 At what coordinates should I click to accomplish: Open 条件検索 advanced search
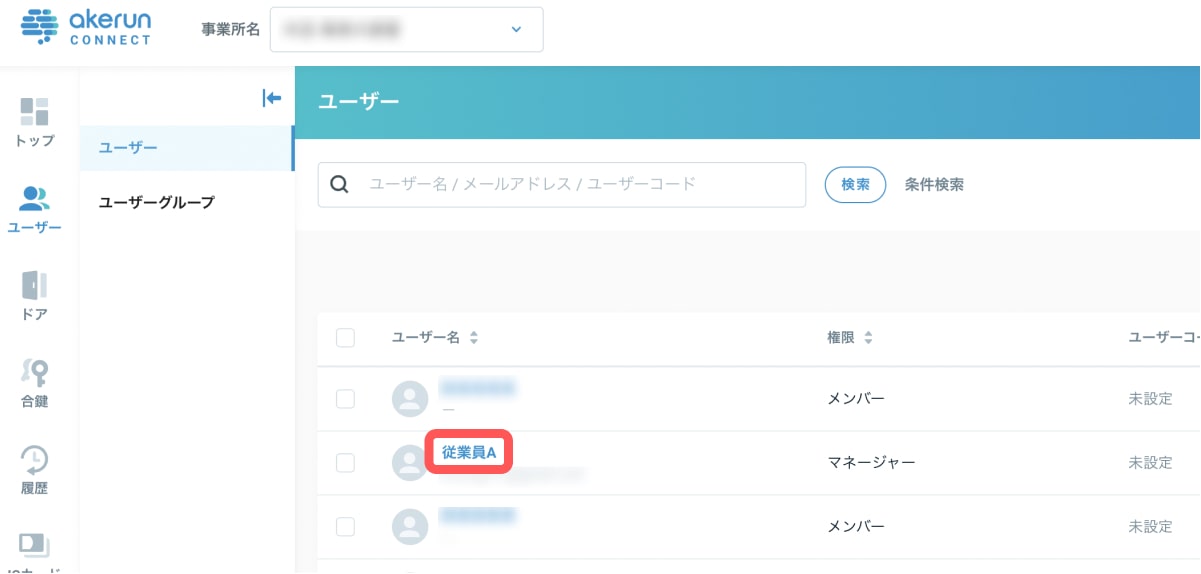coord(934,185)
